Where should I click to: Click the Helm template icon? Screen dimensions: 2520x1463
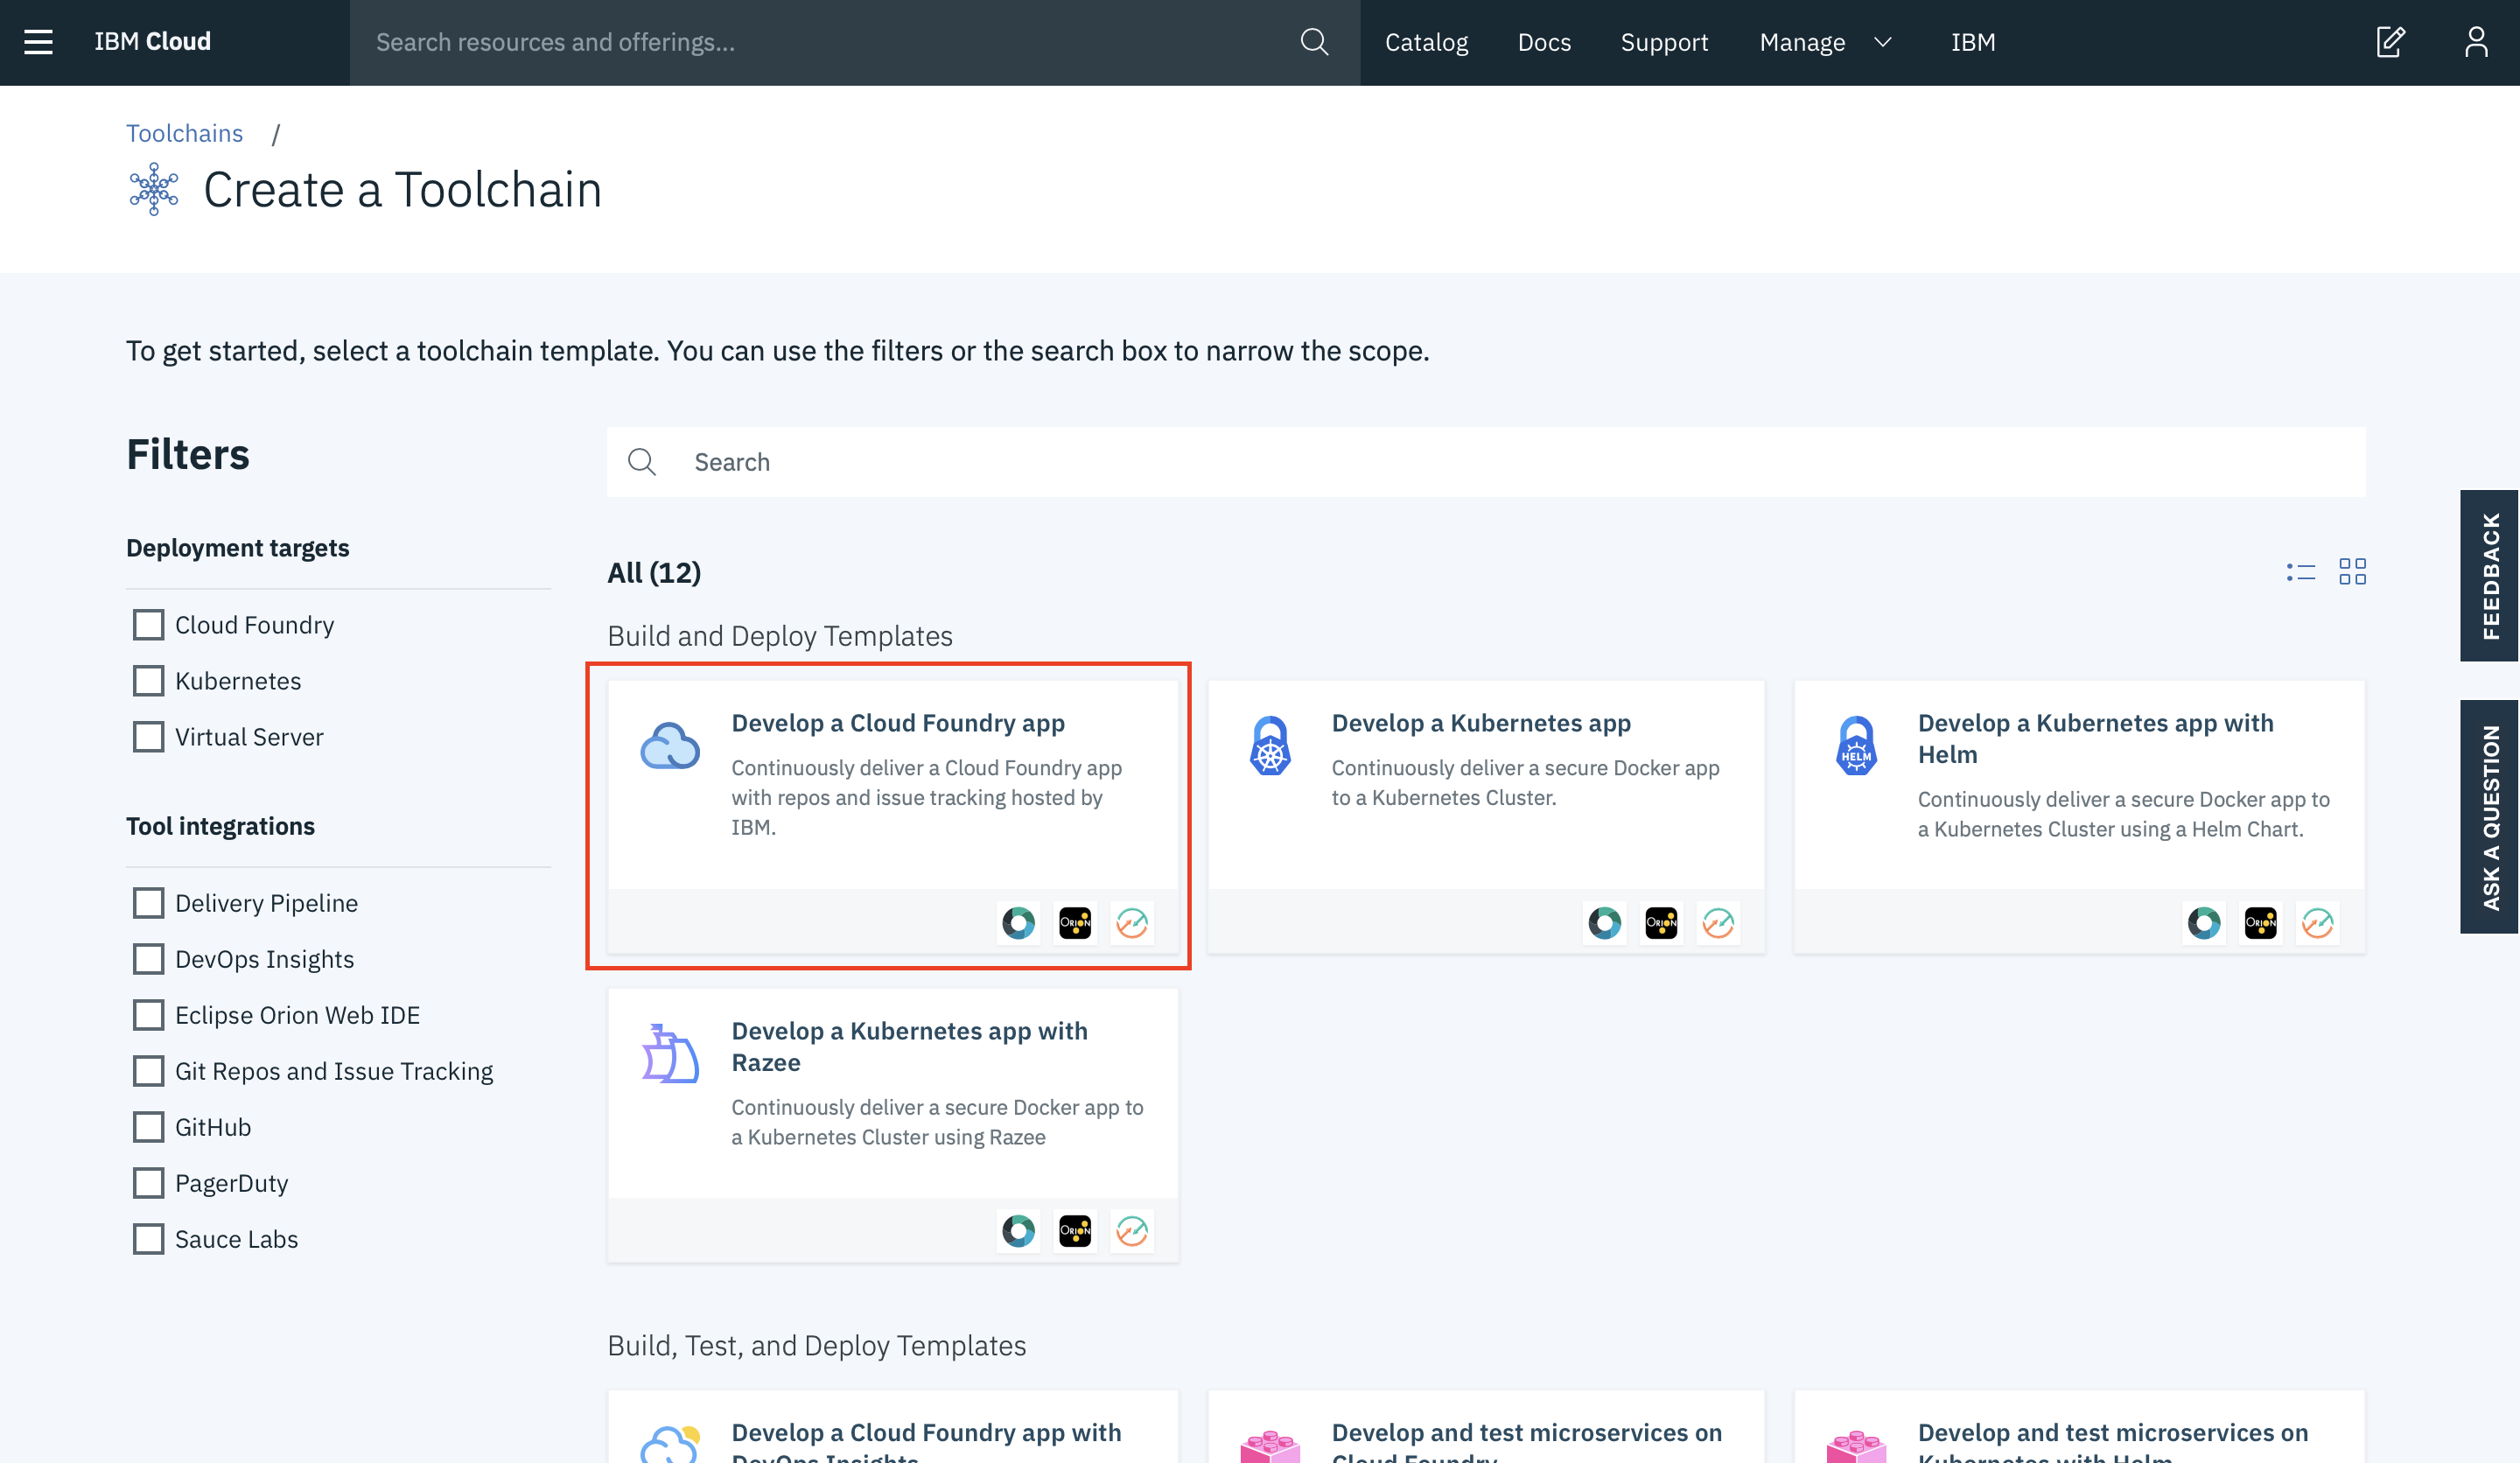point(1856,746)
